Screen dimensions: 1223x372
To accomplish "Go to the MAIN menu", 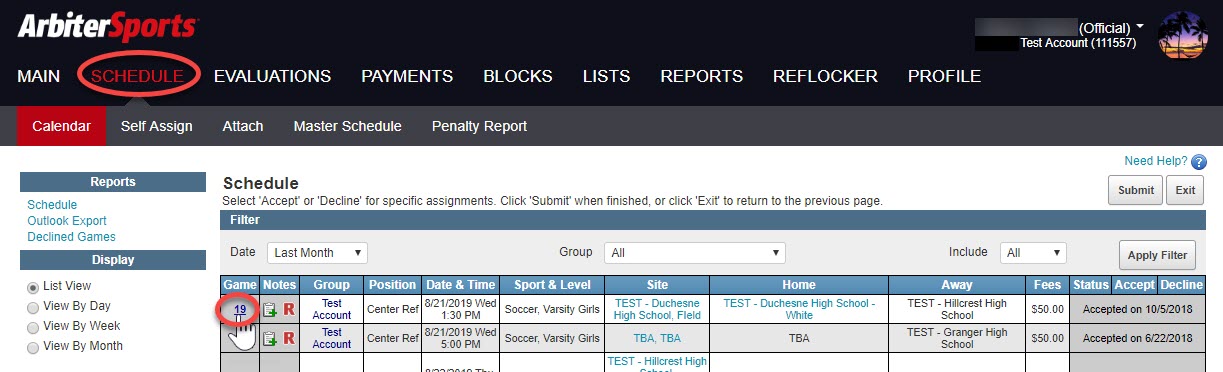I will (39, 76).
